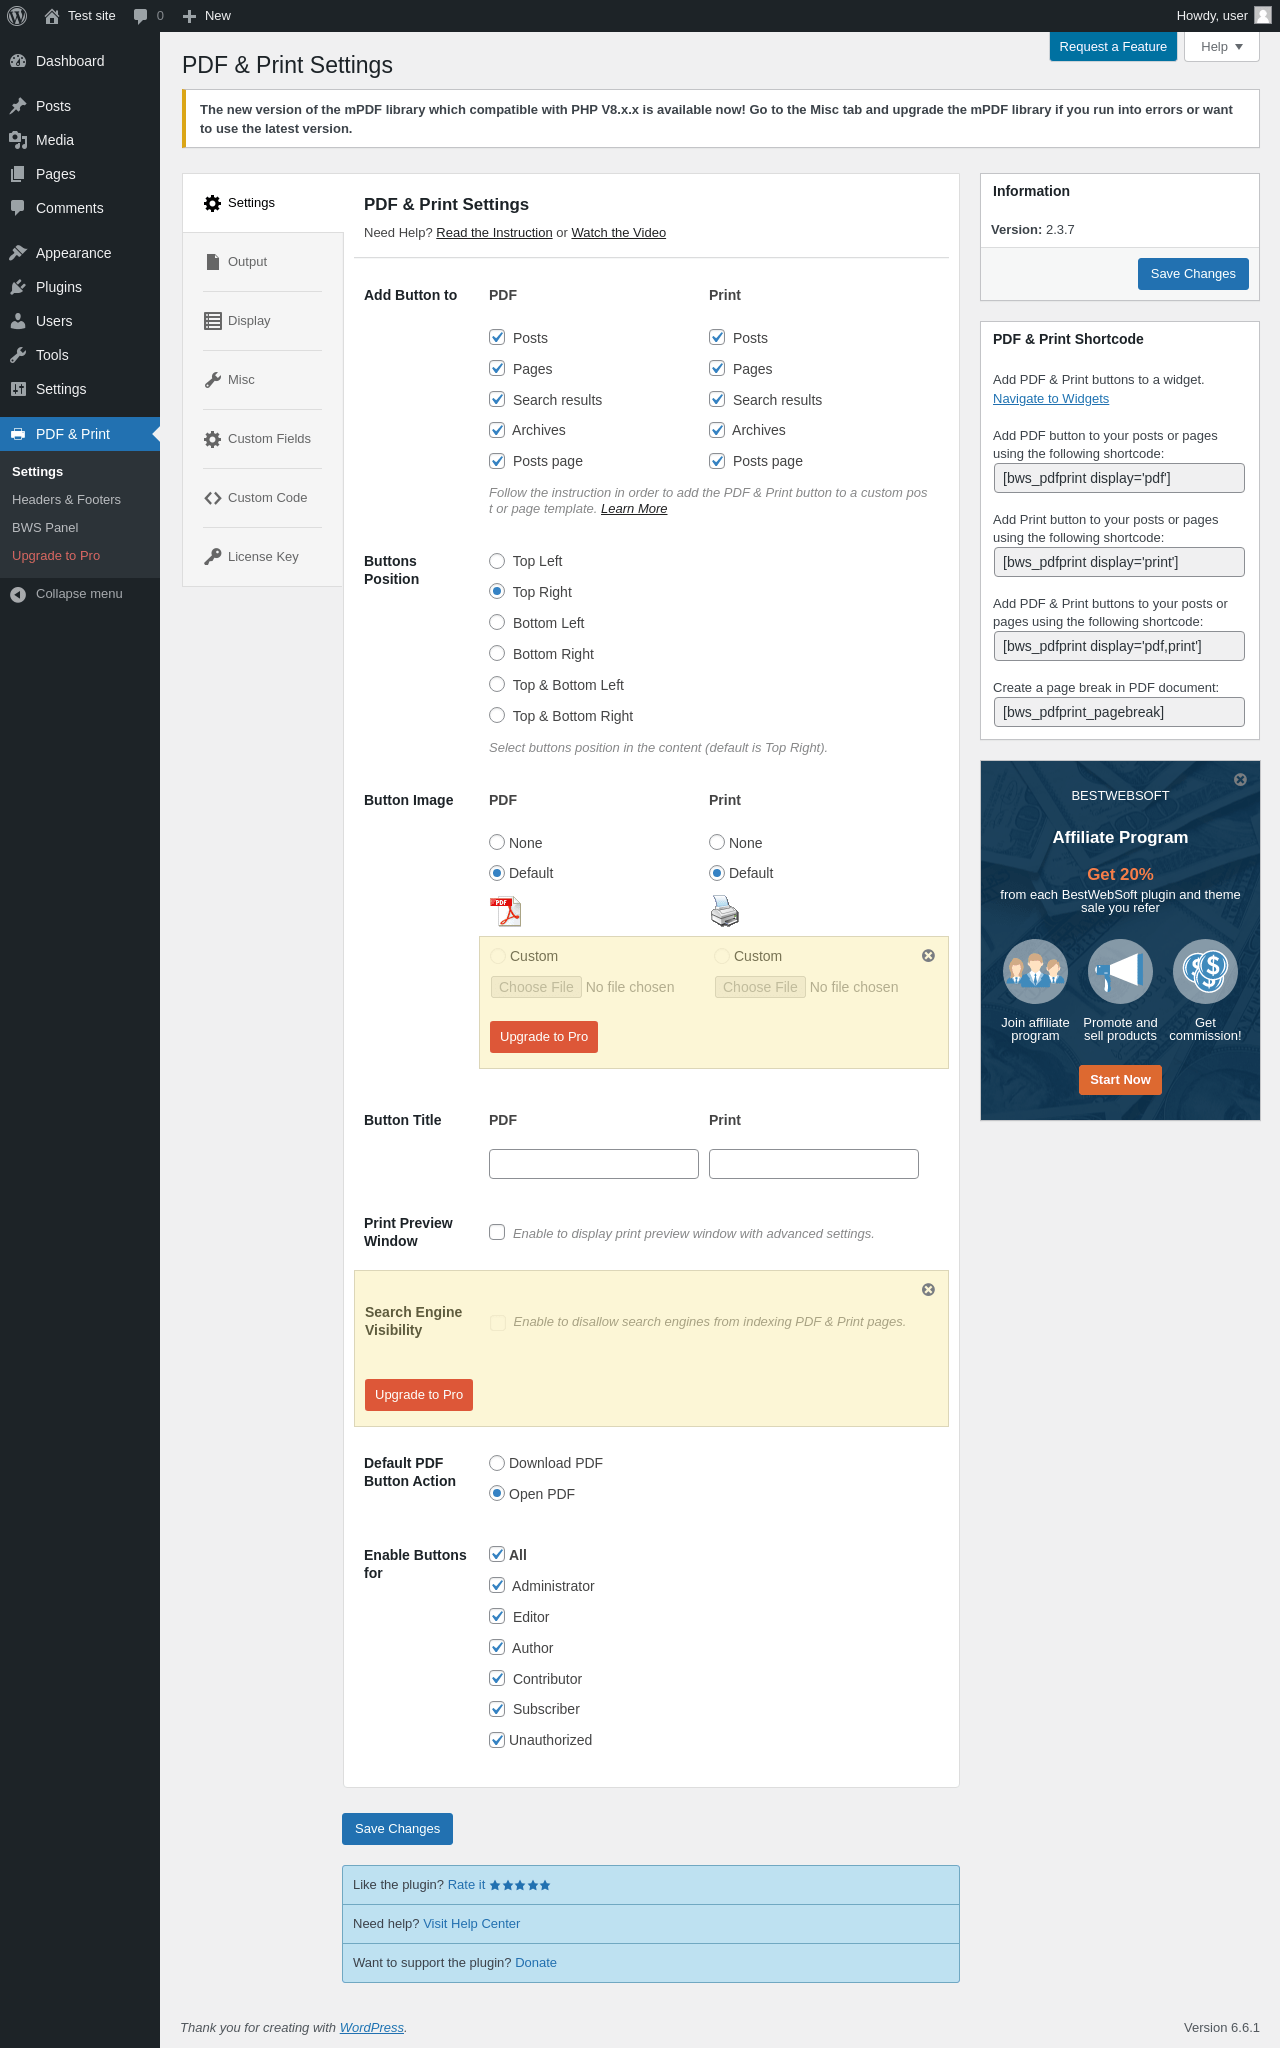
Task: Uncheck PDF button for Posts
Action: (497, 338)
